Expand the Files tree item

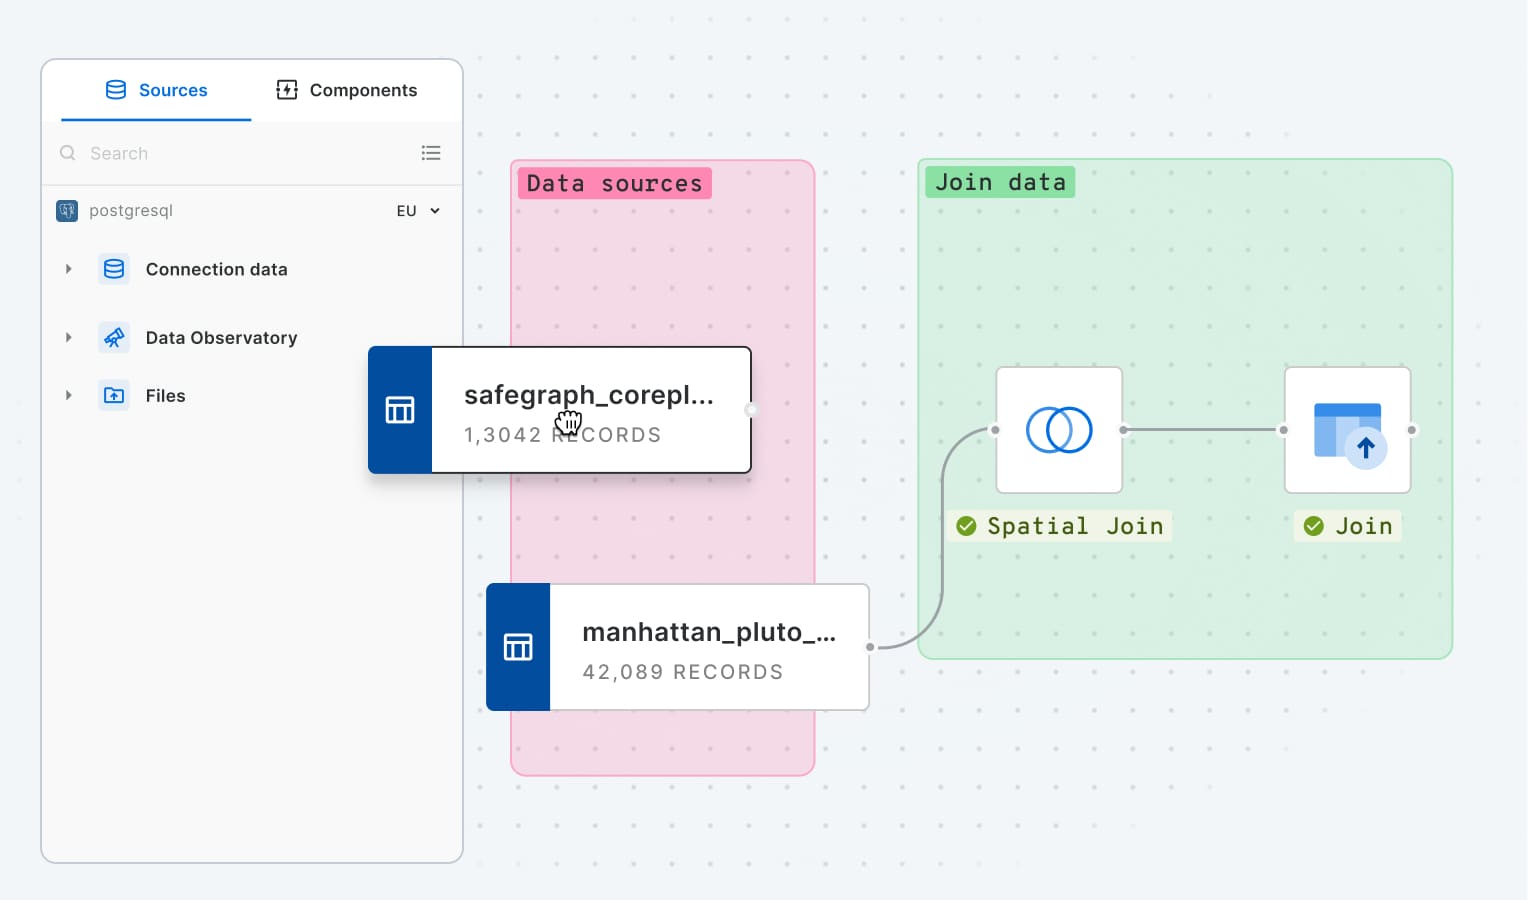pos(68,396)
